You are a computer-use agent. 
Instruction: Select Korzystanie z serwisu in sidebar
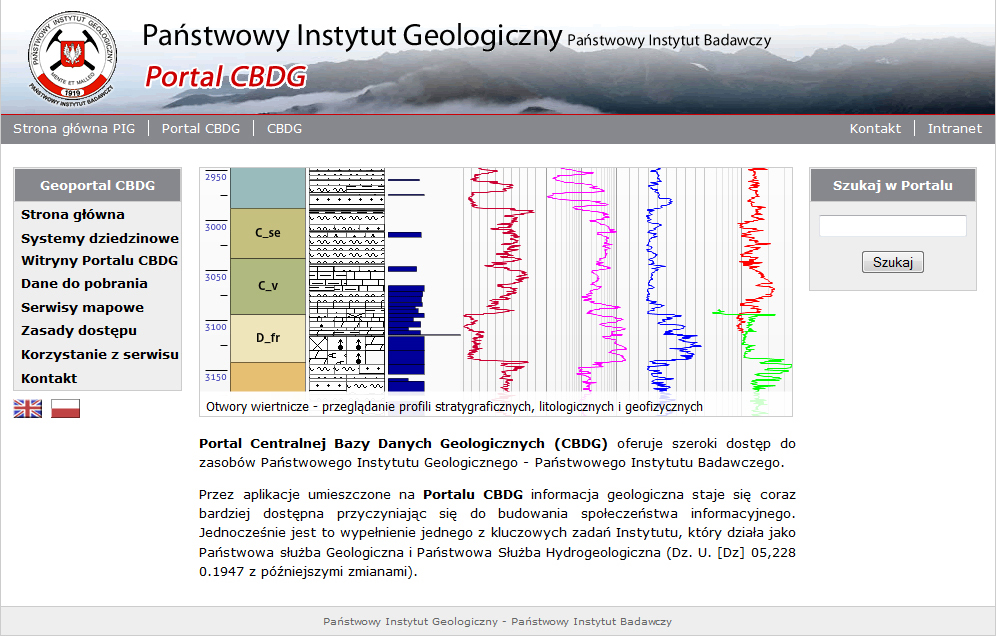click(100, 354)
